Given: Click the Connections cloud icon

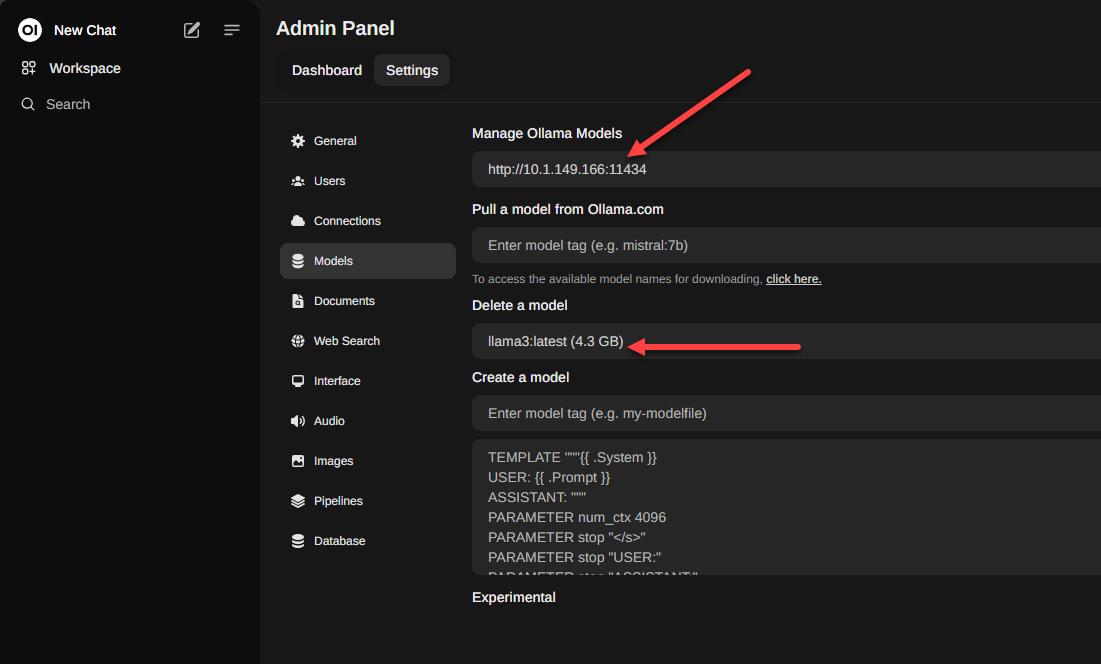Looking at the screenshot, I should pos(298,221).
